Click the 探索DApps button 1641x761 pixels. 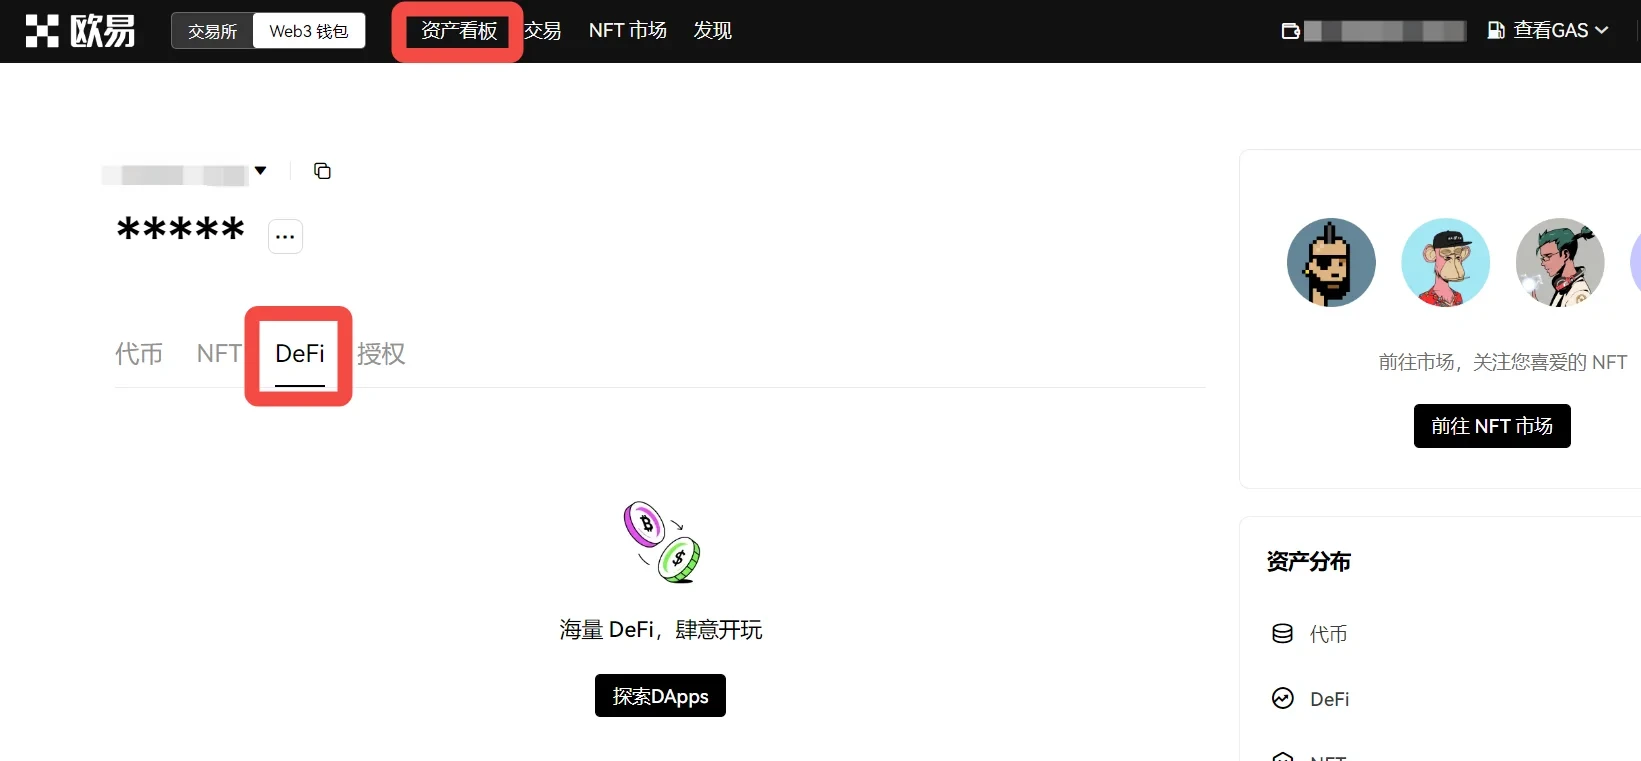click(660, 696)
